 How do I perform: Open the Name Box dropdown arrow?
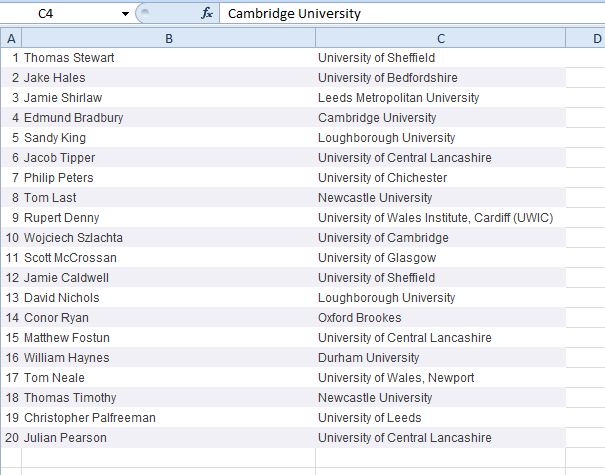(x=125, y=14)
